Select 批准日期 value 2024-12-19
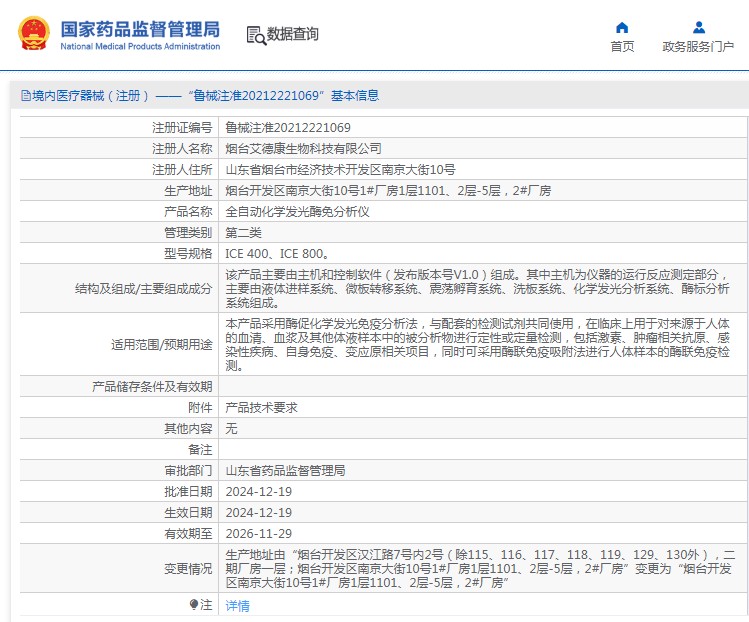This screenshot has width=749, height=622. [258, 492]
